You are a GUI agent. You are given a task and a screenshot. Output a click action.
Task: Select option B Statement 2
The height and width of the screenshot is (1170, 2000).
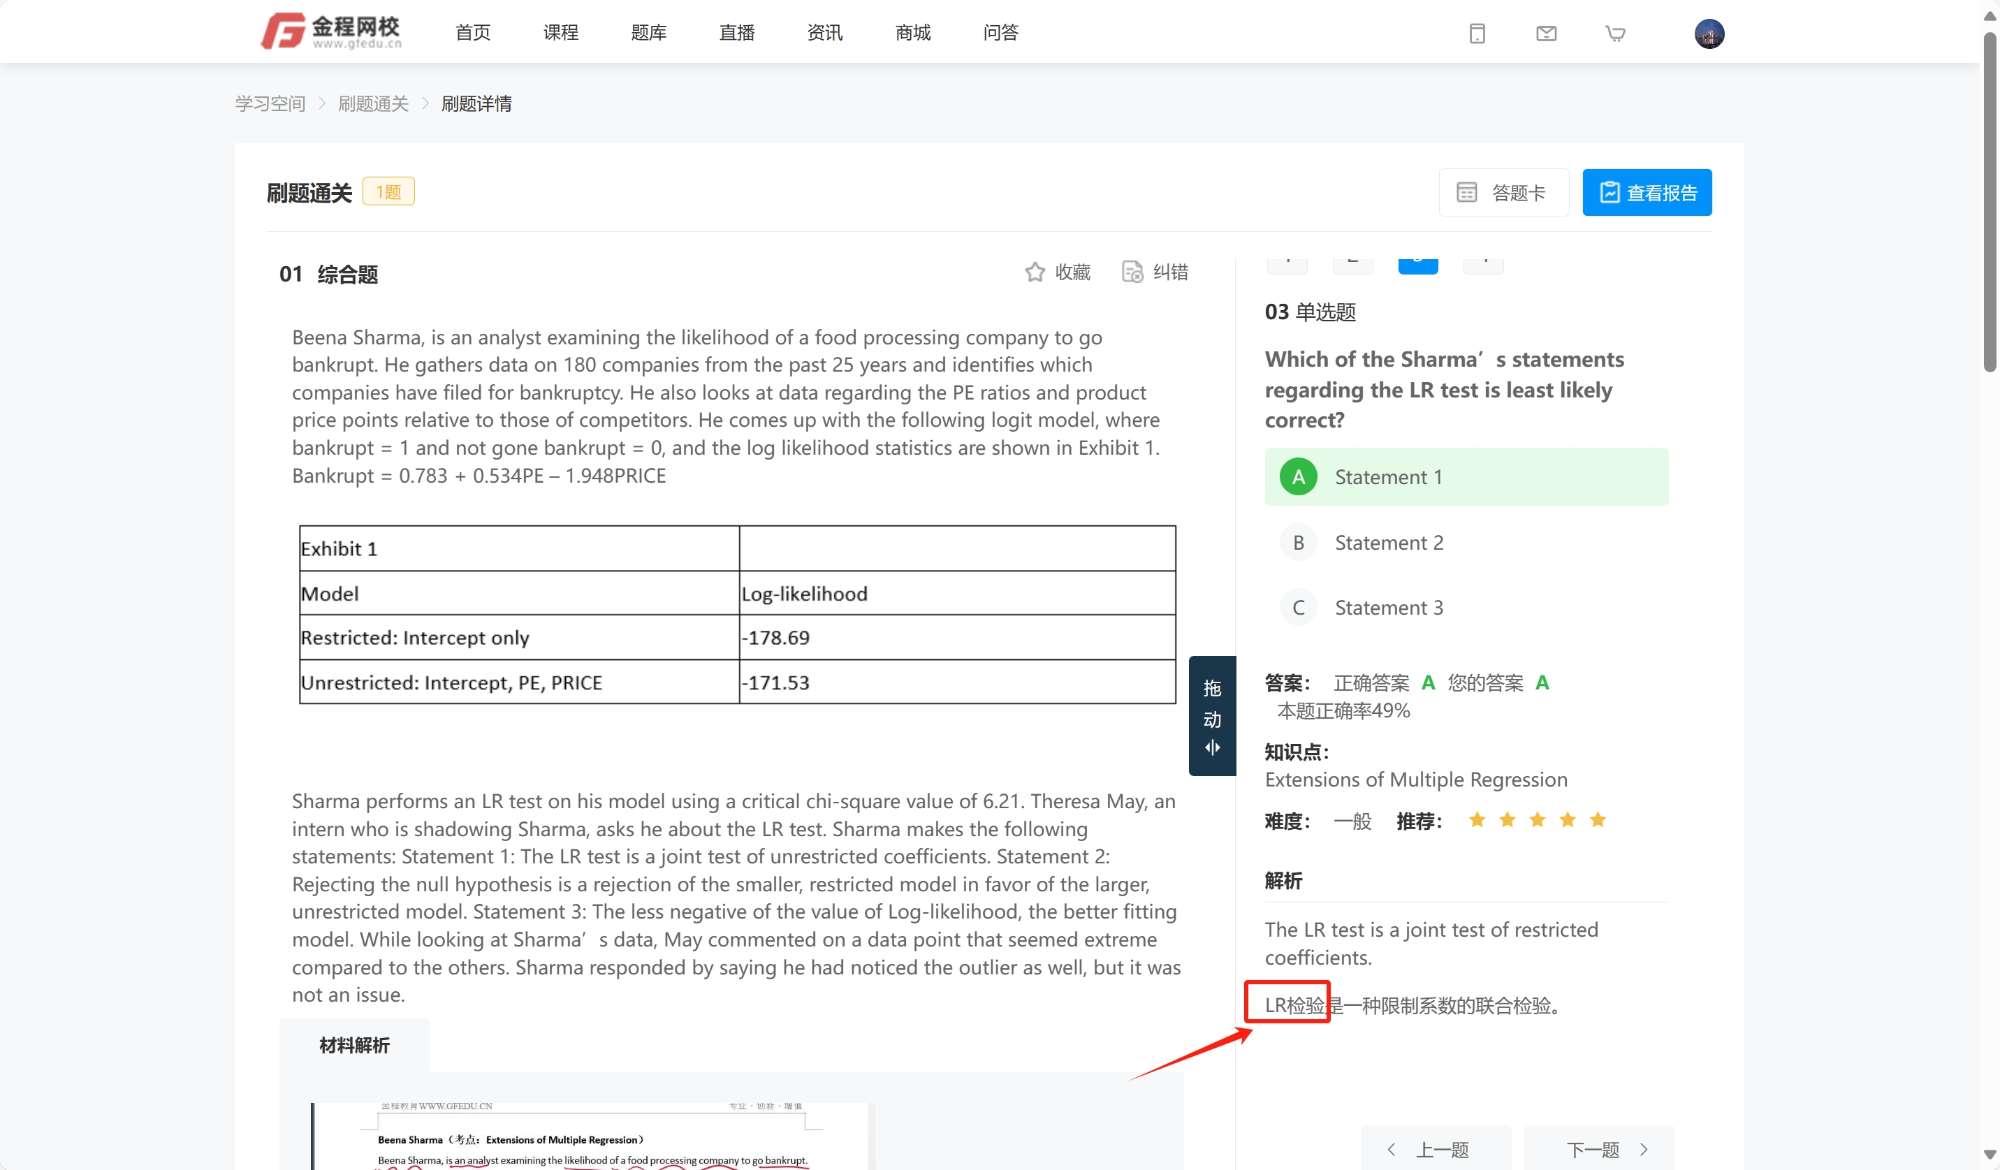(1388, 543)
